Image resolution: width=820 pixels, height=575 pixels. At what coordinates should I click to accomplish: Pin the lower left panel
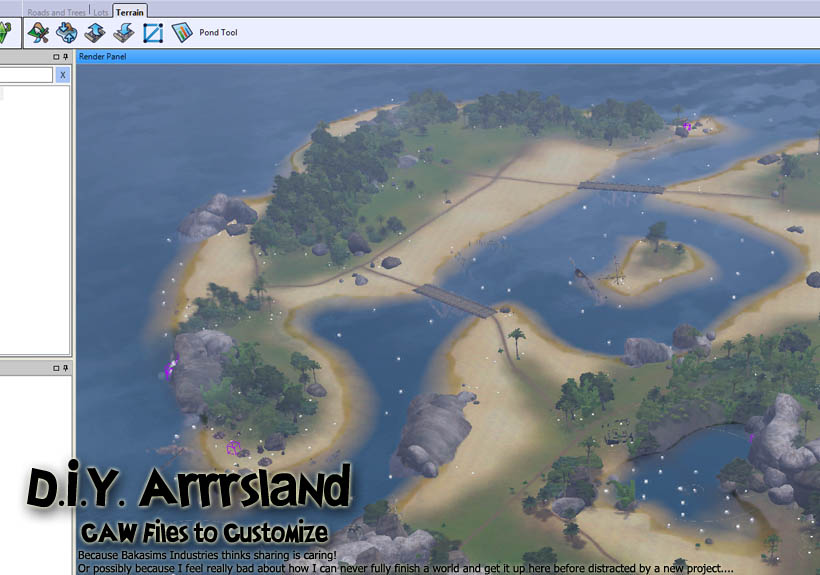click(65, 368)
